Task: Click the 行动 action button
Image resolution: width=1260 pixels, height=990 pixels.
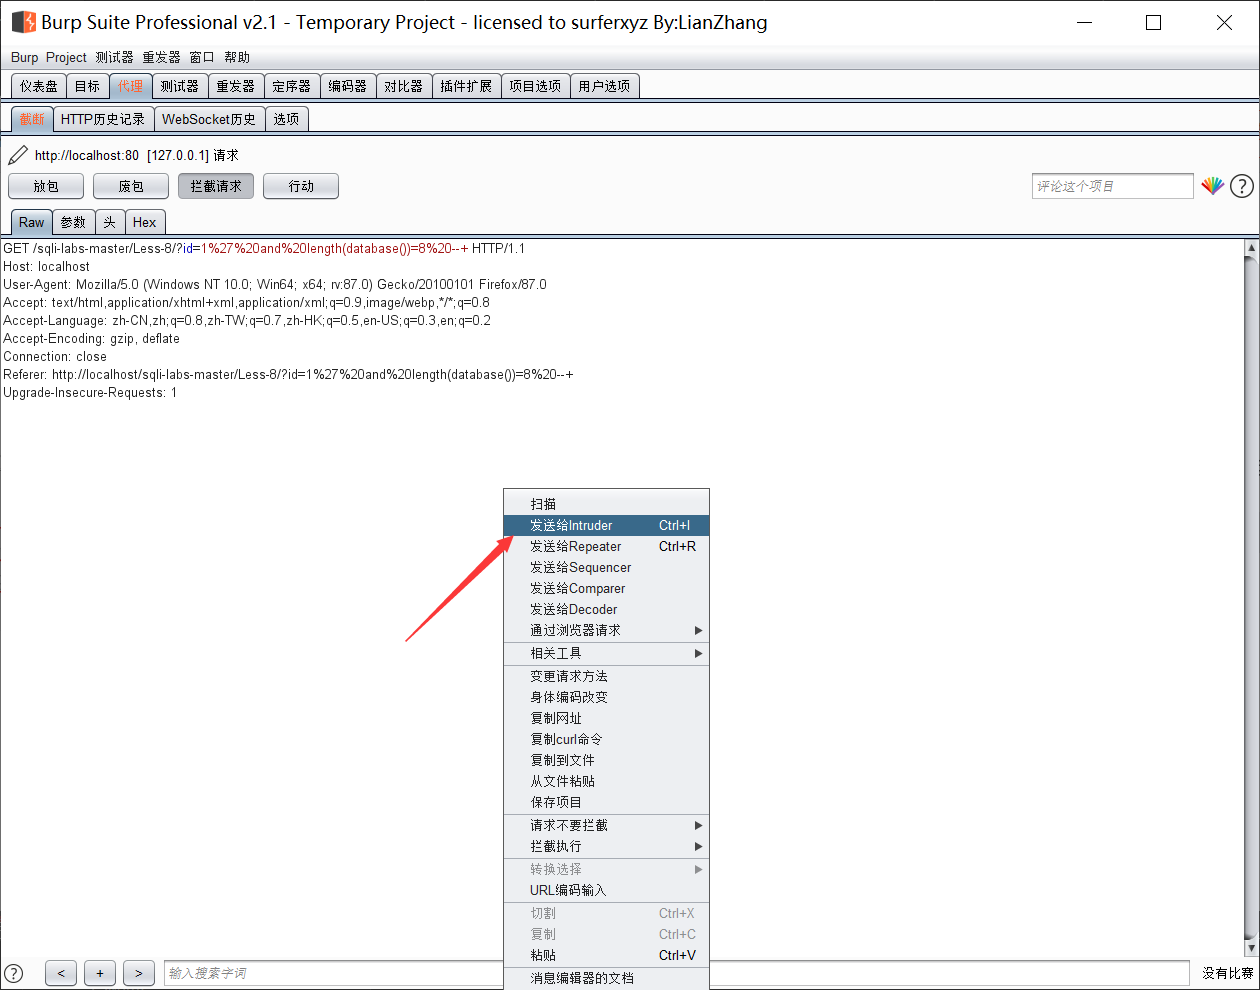Action: tap(301, 186)
